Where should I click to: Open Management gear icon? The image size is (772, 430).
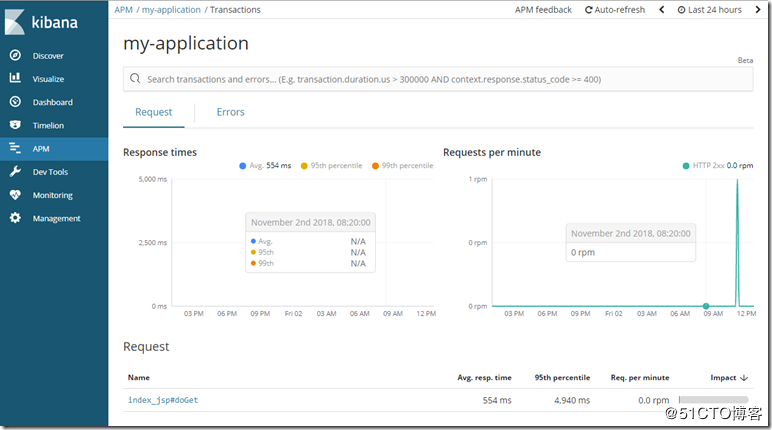[x=15, y=218]
